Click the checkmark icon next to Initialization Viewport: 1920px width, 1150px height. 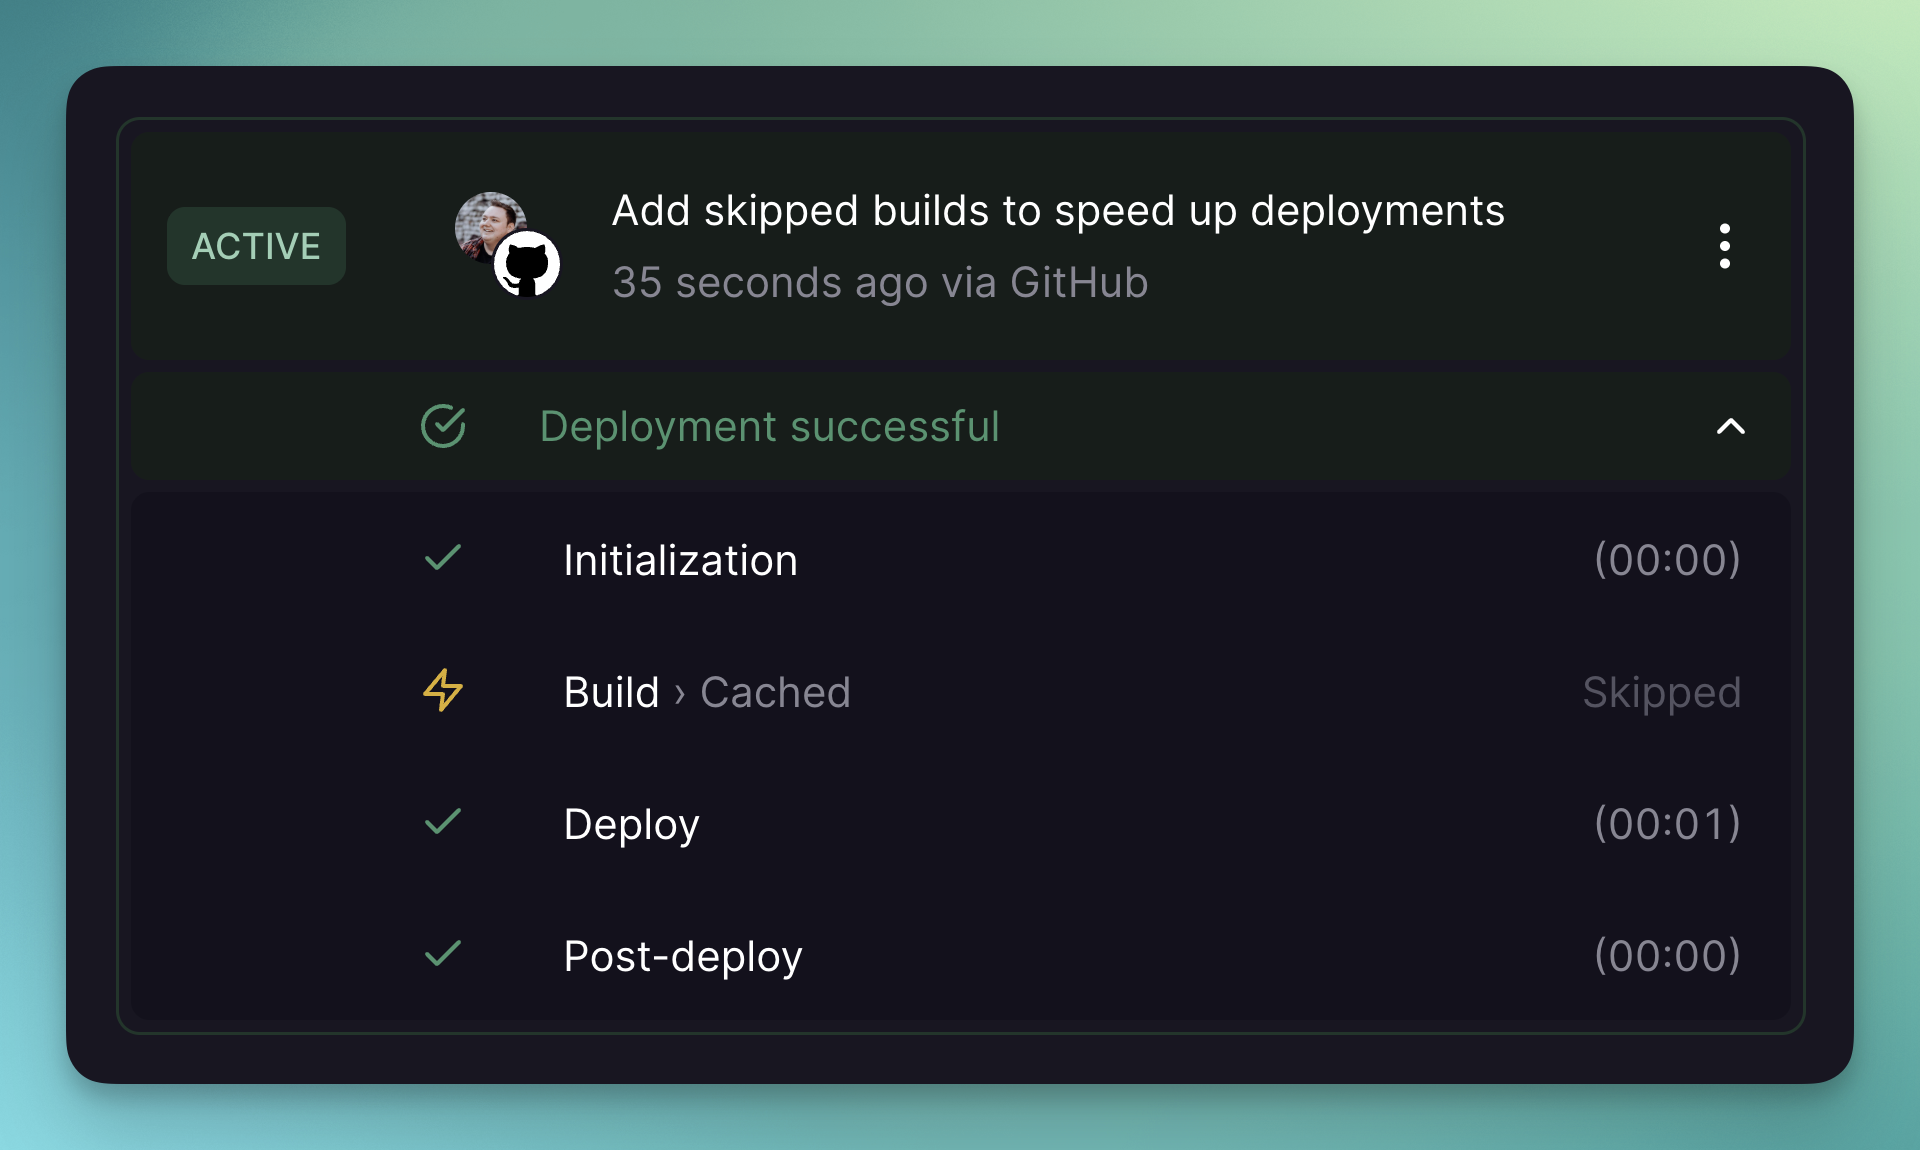coord(441,560)
